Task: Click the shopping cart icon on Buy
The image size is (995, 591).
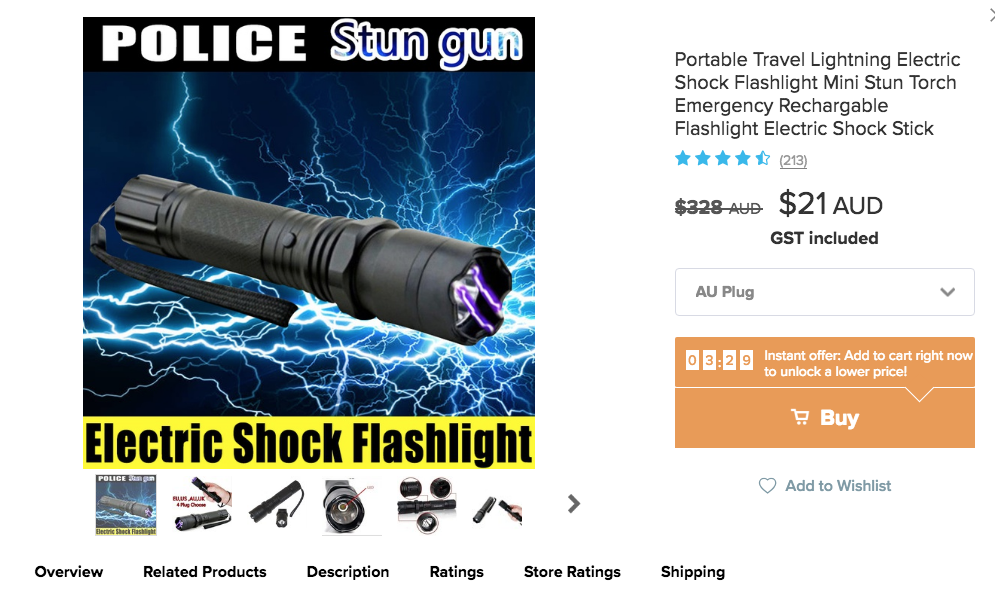Action: click(800, 417)
